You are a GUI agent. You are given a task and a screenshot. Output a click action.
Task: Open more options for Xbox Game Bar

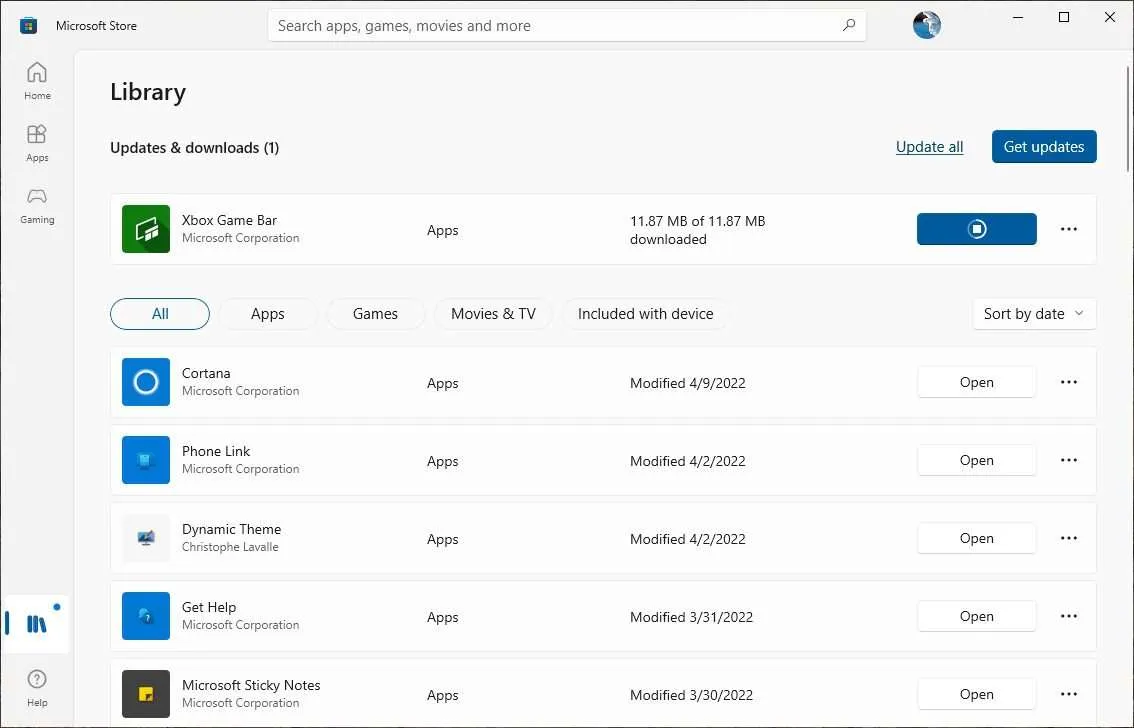click(x=1069, y=229)
